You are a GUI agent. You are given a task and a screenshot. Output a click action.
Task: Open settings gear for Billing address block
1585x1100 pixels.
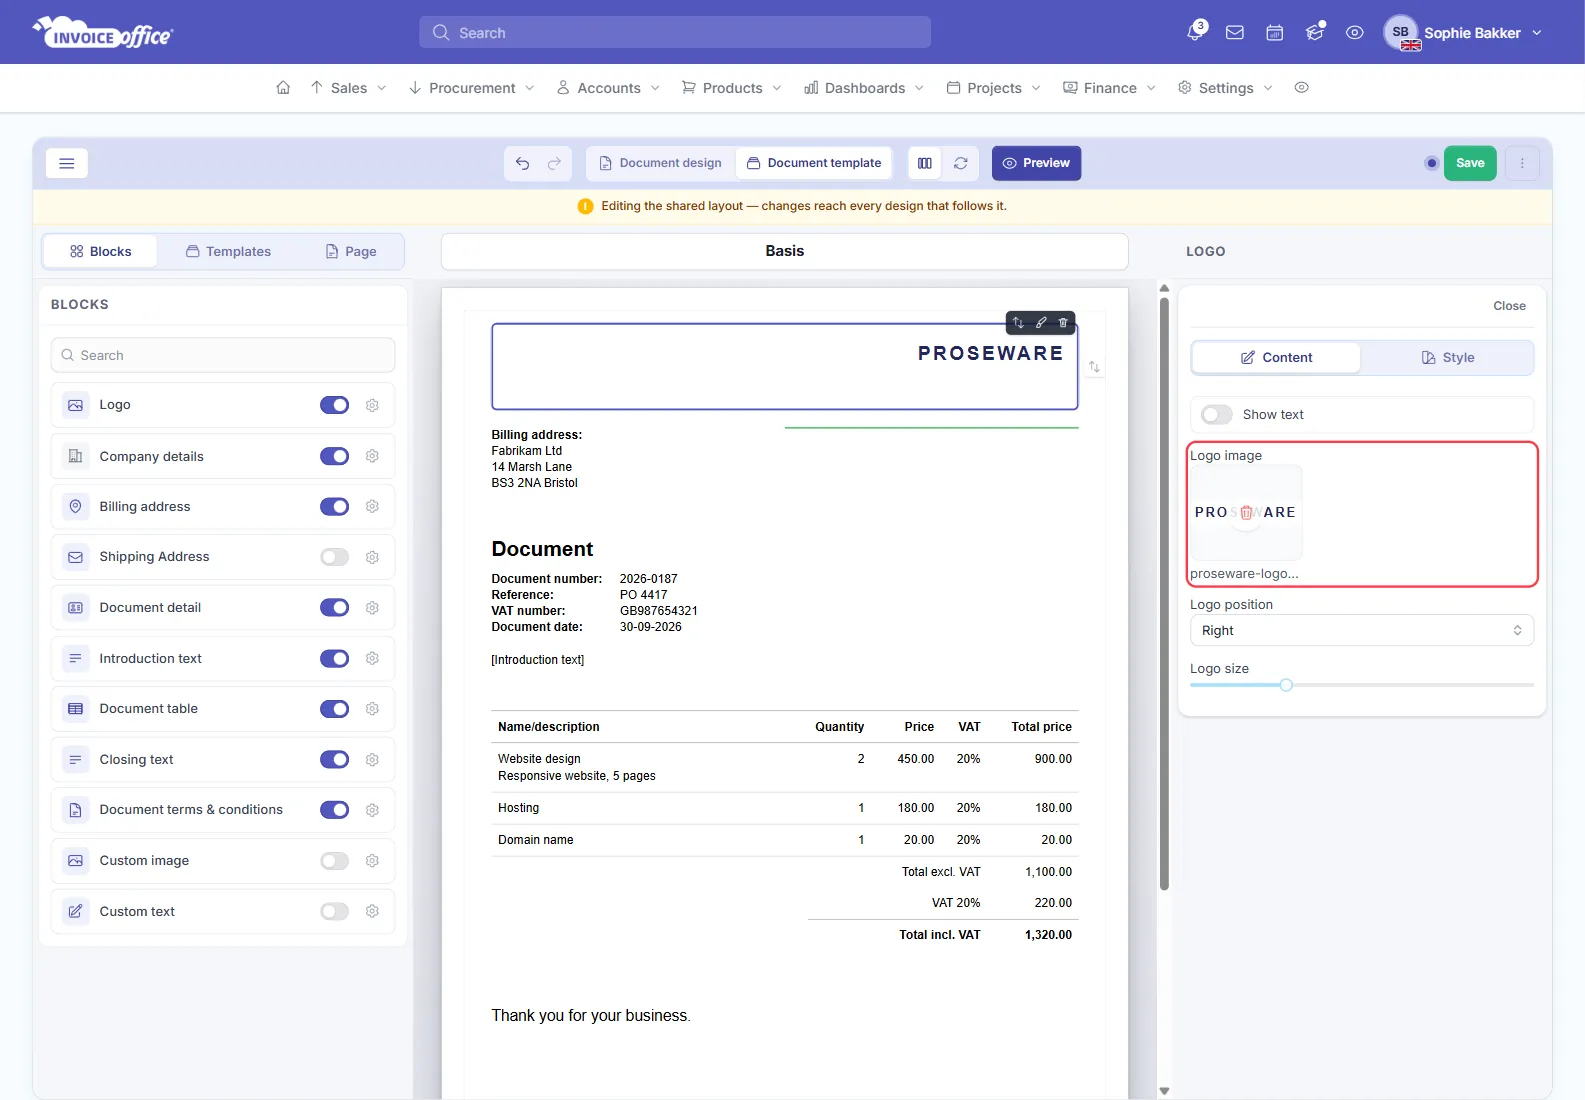pos(372,507)
